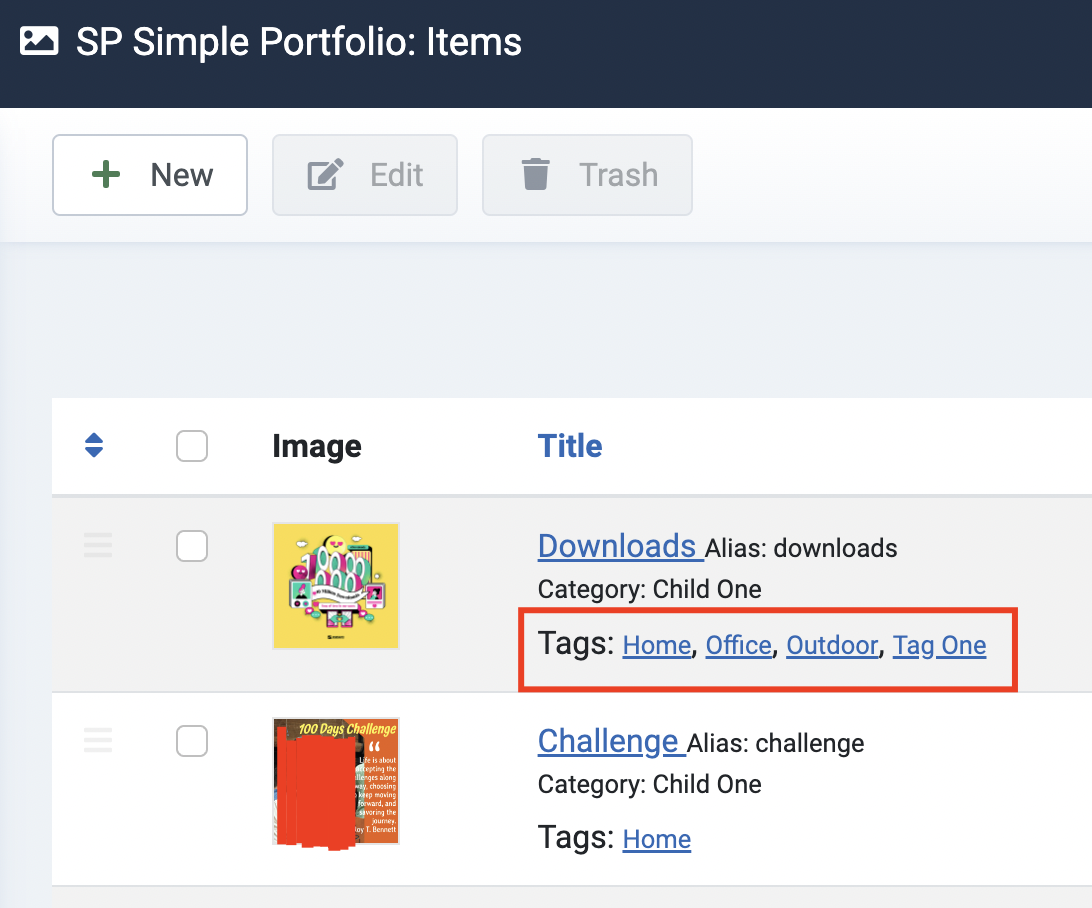Click the New button with plus icon
Image resolution: width=1092 pixels, height=908 pixels.
pyautogui.click(x=150, y=175)
